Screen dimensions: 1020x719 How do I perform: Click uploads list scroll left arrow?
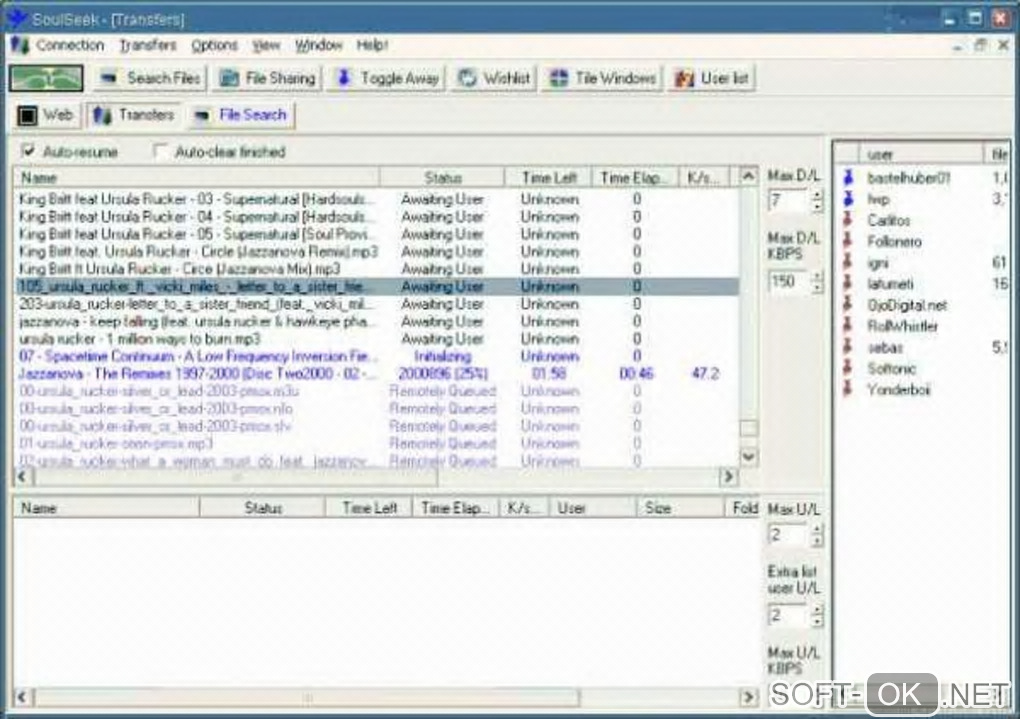click(x=22, y=698)
